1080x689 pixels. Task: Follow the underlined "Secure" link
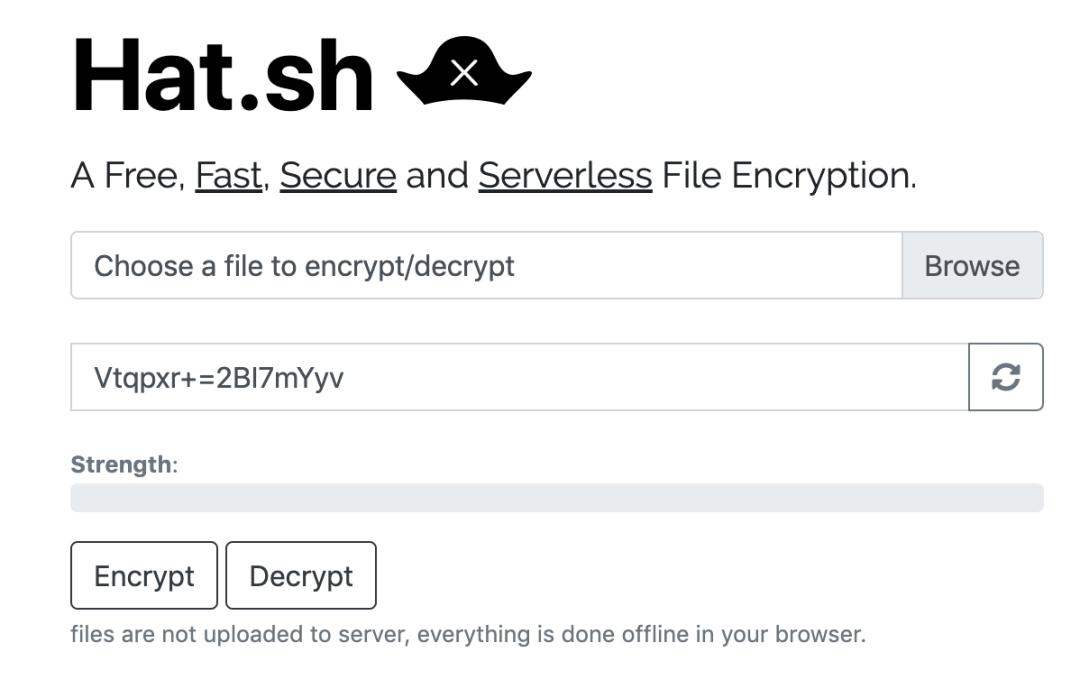point(338,176)
